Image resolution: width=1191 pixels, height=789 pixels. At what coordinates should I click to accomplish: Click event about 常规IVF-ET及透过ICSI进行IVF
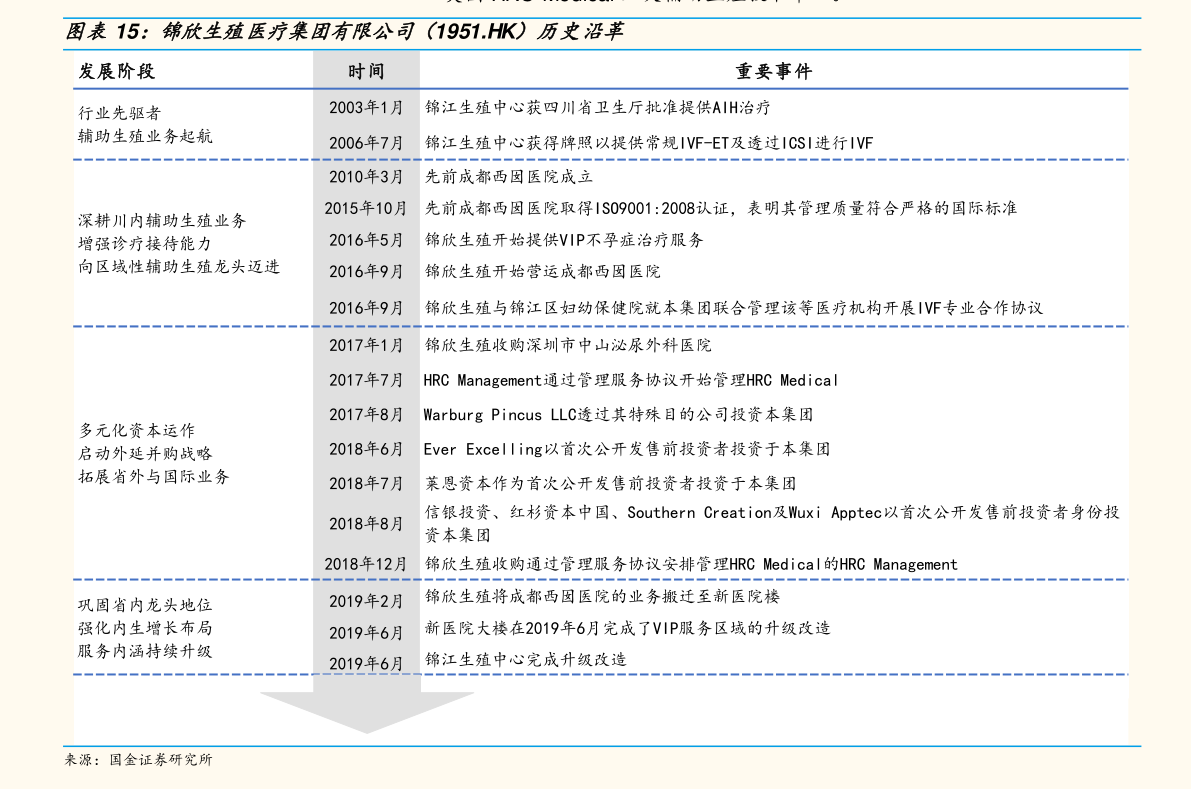(x=649, y=143)
